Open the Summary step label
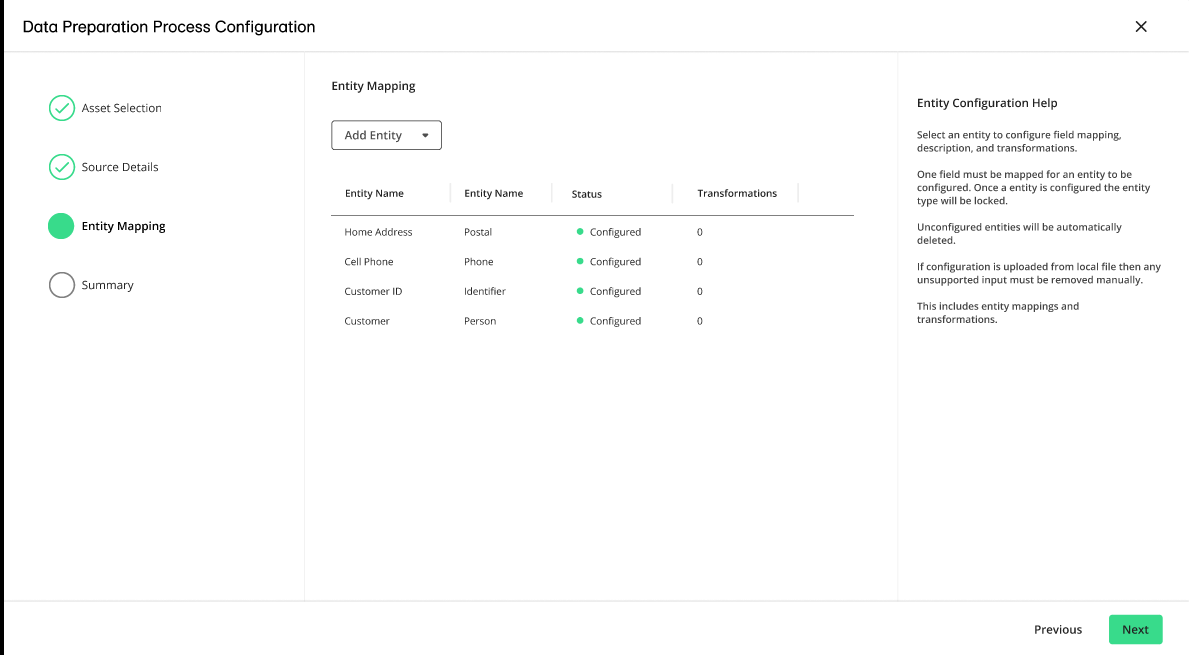 pos(107,285)
